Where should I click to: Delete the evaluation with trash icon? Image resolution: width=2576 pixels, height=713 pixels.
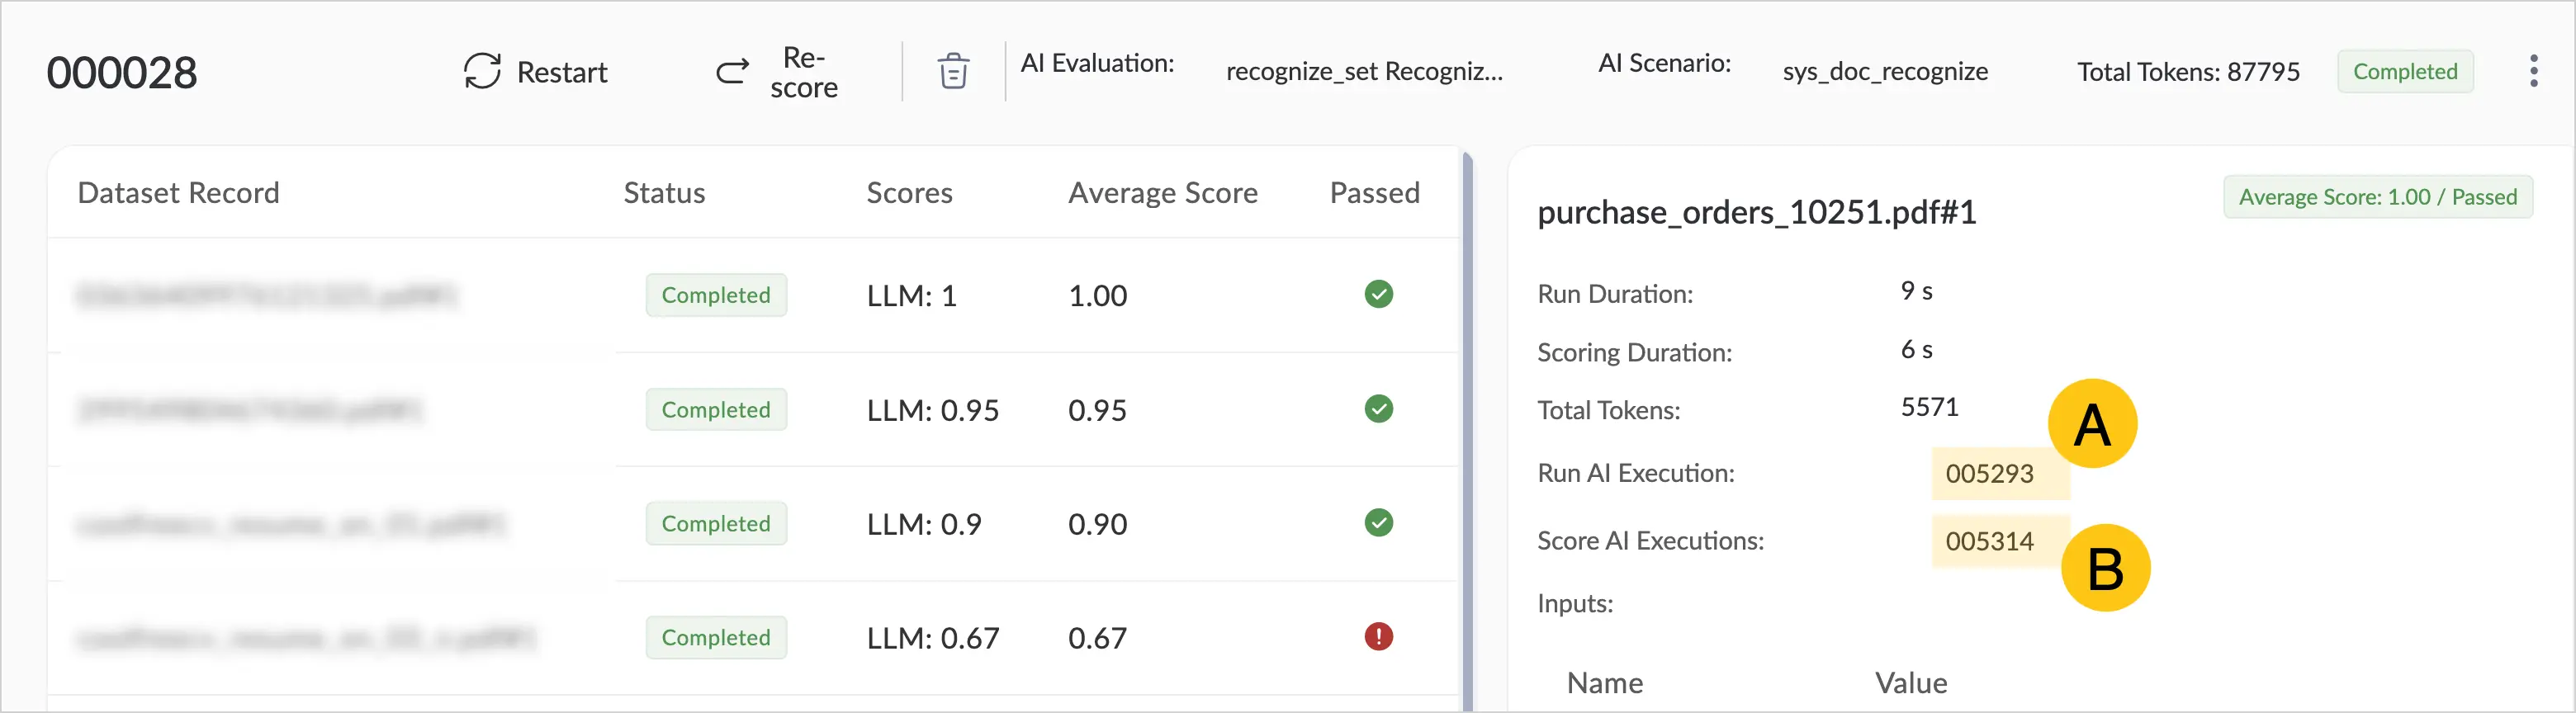(953, 71)
